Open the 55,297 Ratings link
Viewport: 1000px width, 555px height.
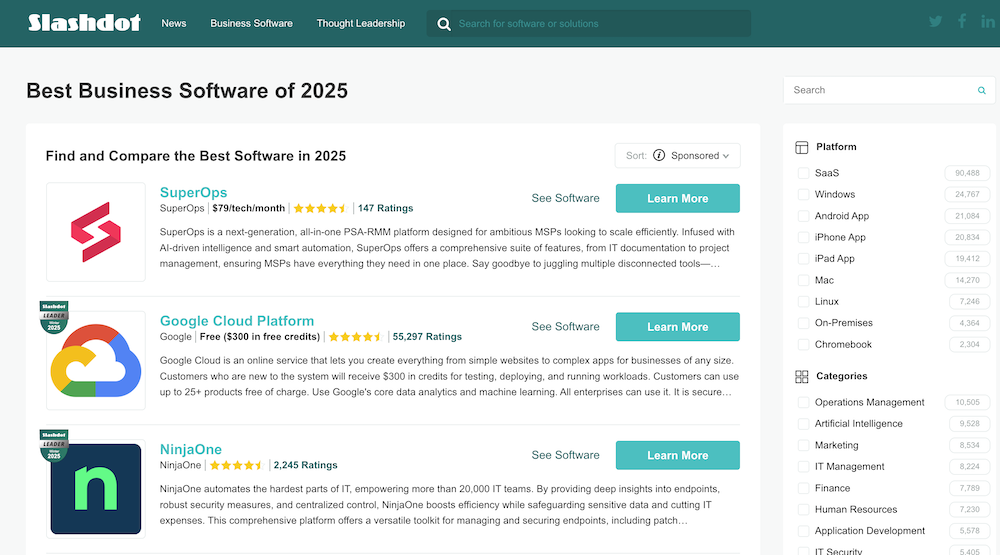tap(427, 337)
